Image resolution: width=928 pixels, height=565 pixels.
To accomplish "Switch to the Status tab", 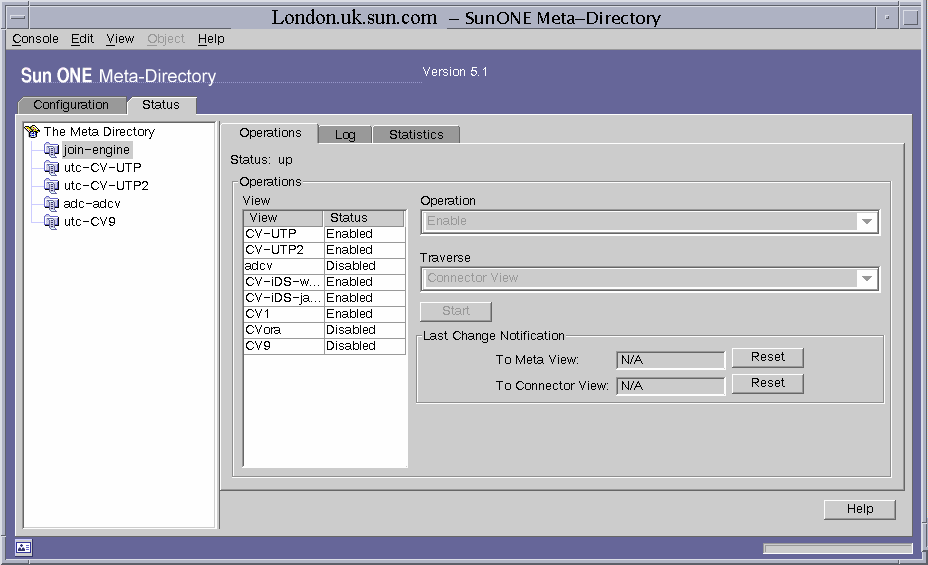I will 161,105.
